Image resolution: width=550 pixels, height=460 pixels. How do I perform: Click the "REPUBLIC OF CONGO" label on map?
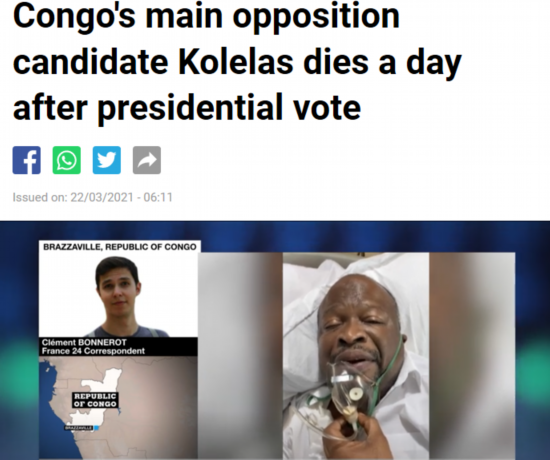click(95, 400)
